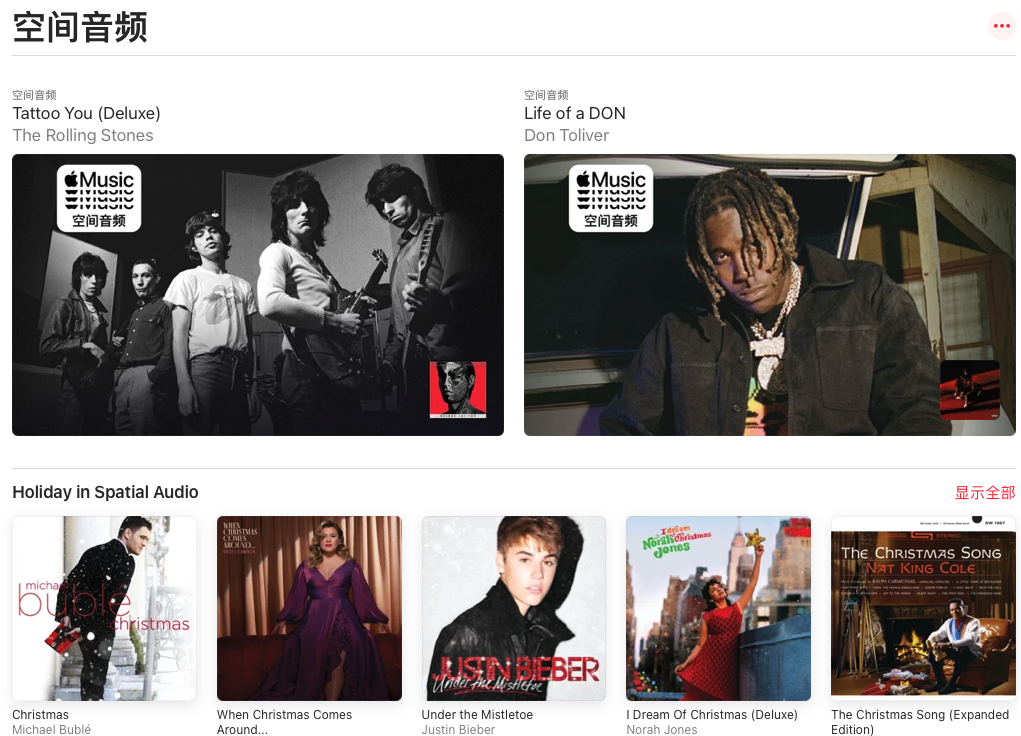Open the Don Toliver feature image

click(x=770, y=295)
